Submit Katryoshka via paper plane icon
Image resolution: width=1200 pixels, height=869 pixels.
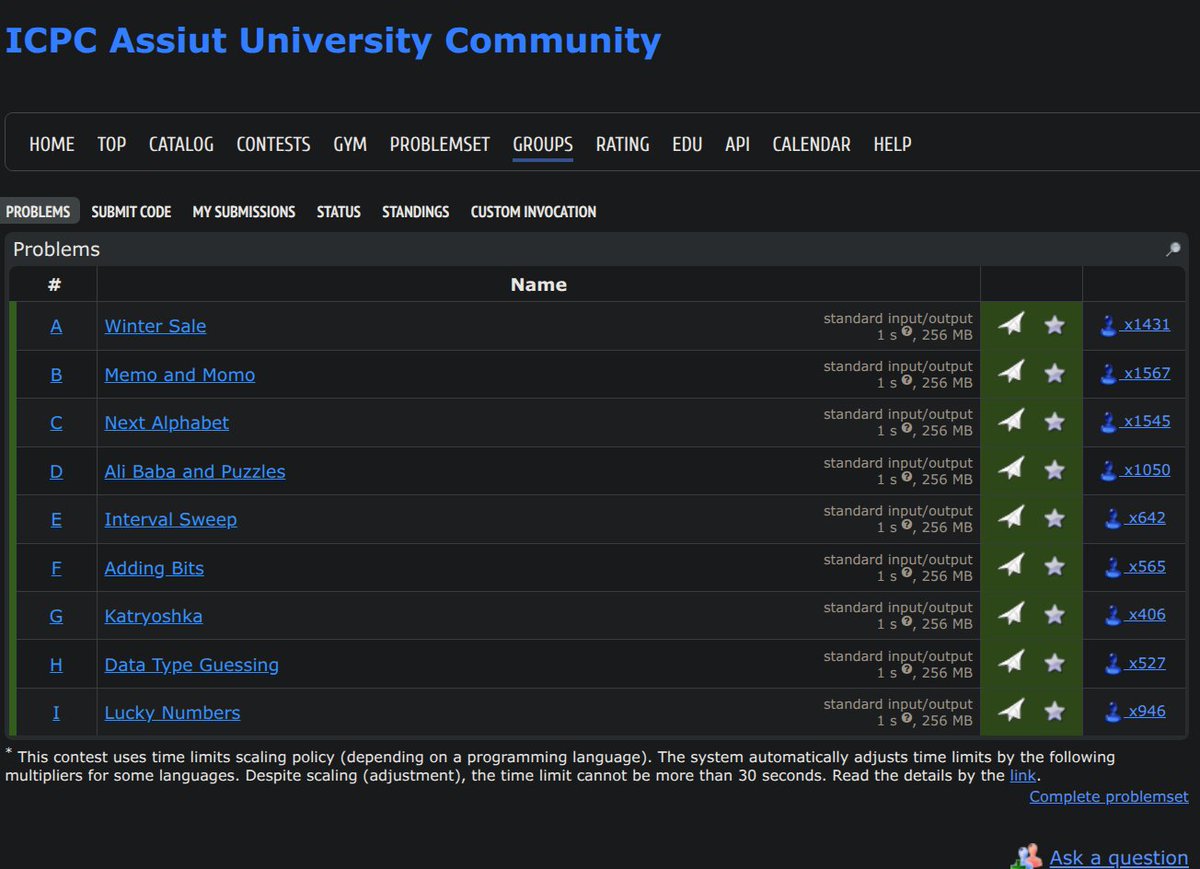tap(1011, 614)
